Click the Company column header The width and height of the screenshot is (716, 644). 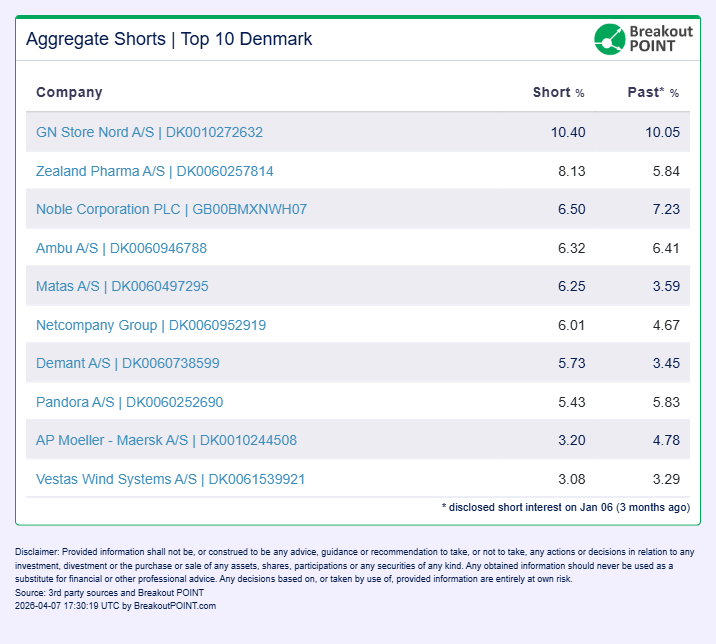pyautogui.click(x=69, y=92)
